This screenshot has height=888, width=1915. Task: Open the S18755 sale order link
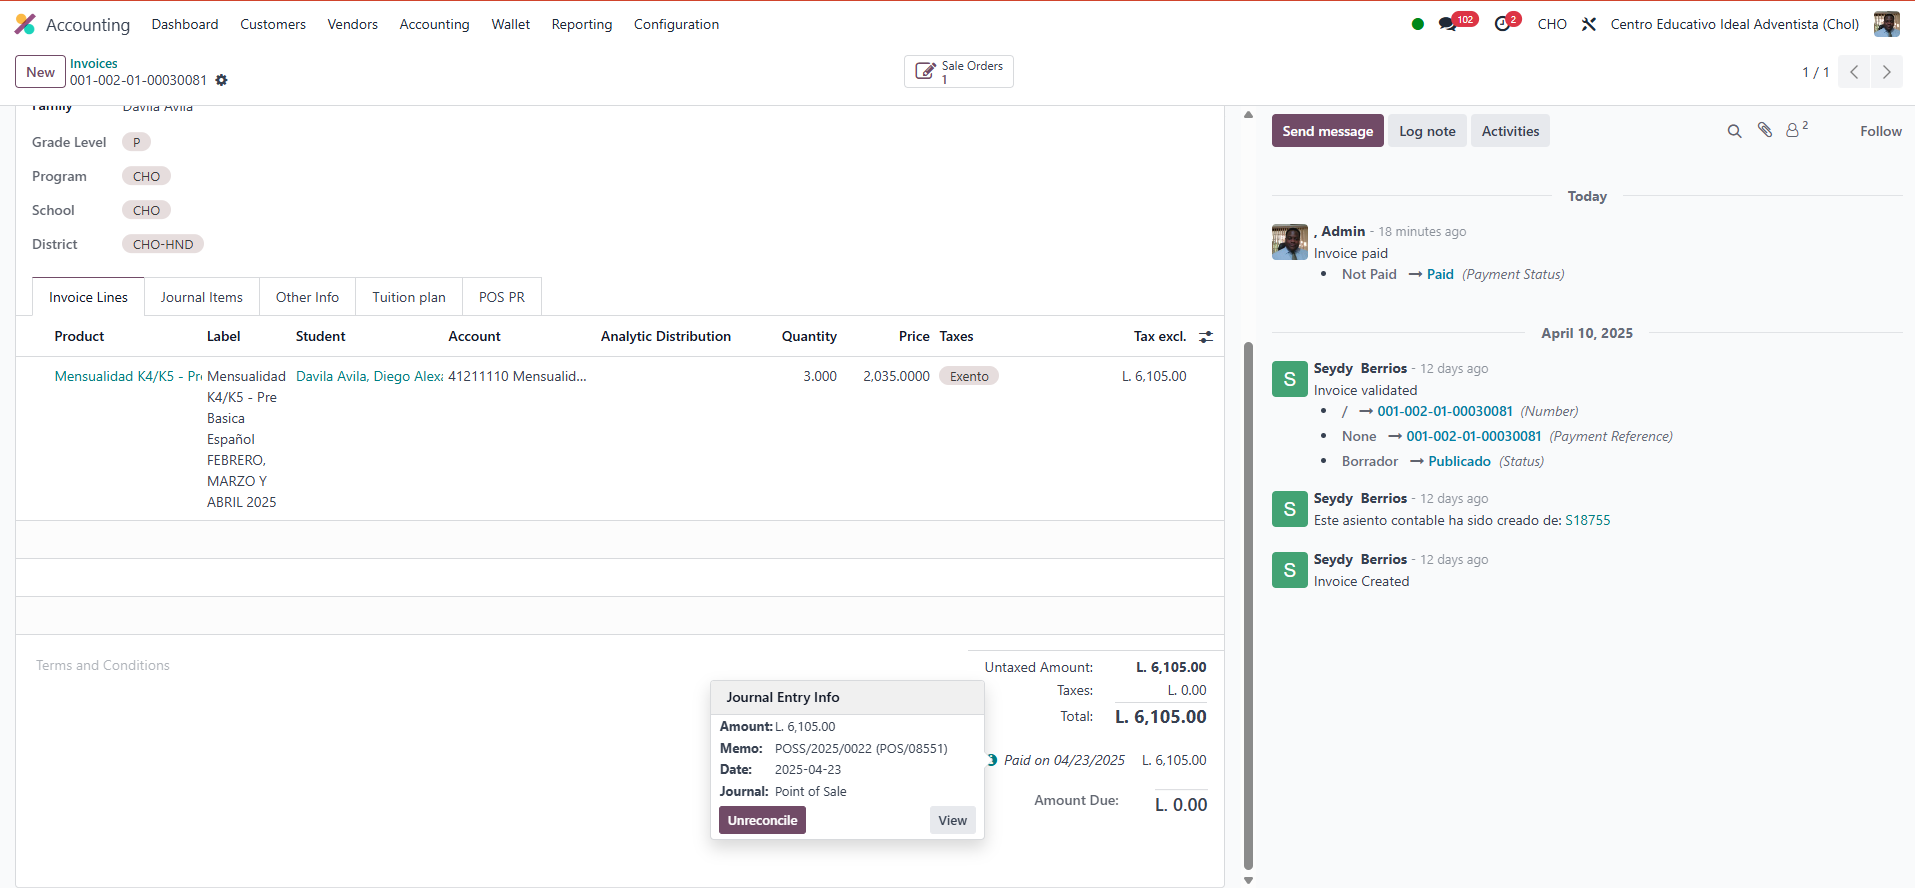[x=1587, y=520]
